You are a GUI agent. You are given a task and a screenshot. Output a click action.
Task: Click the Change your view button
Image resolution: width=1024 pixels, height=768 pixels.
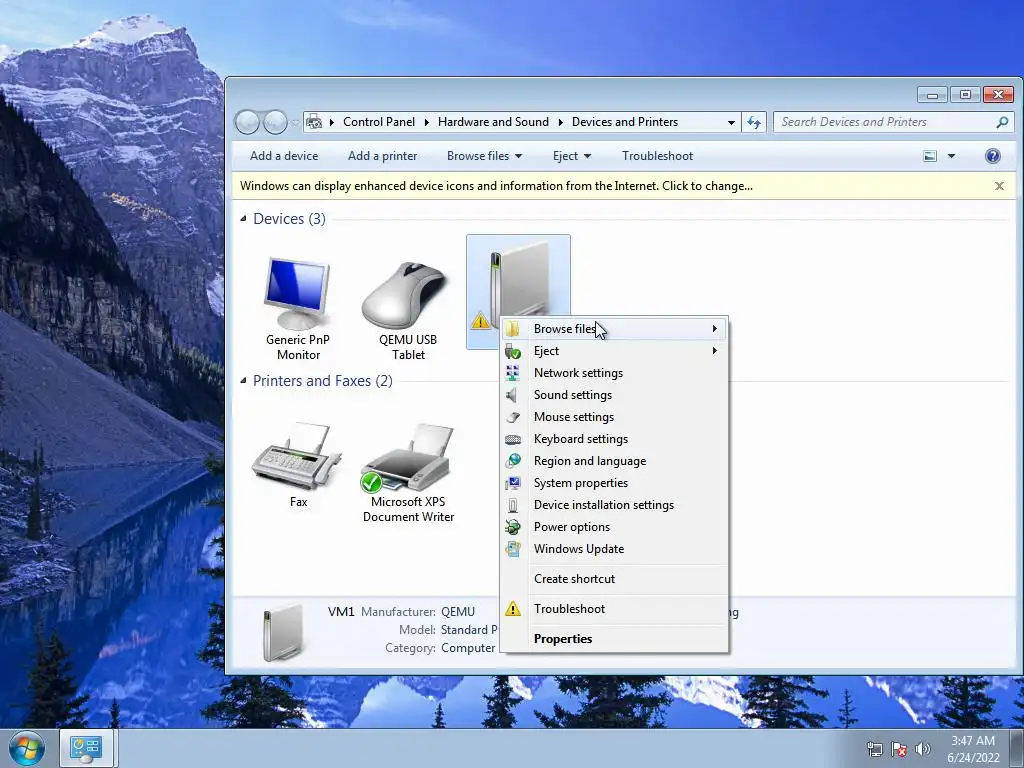tap(930, 156)
